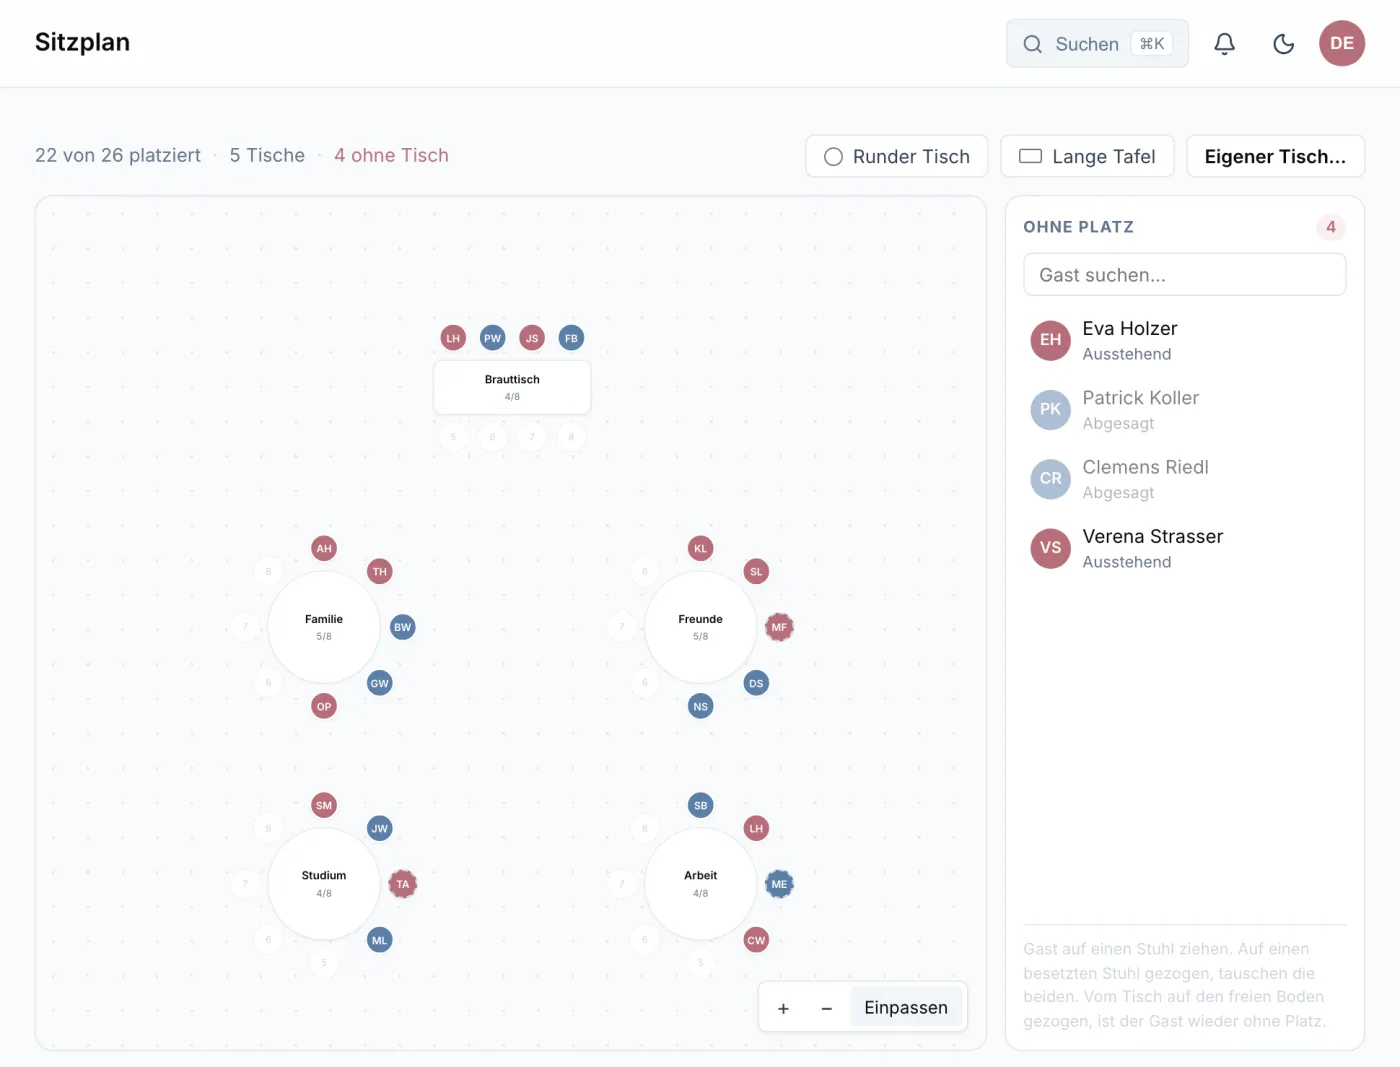The image size is (1400, 1067).
Task: Zoom out with the minus button
Action: coord(827,1008)
